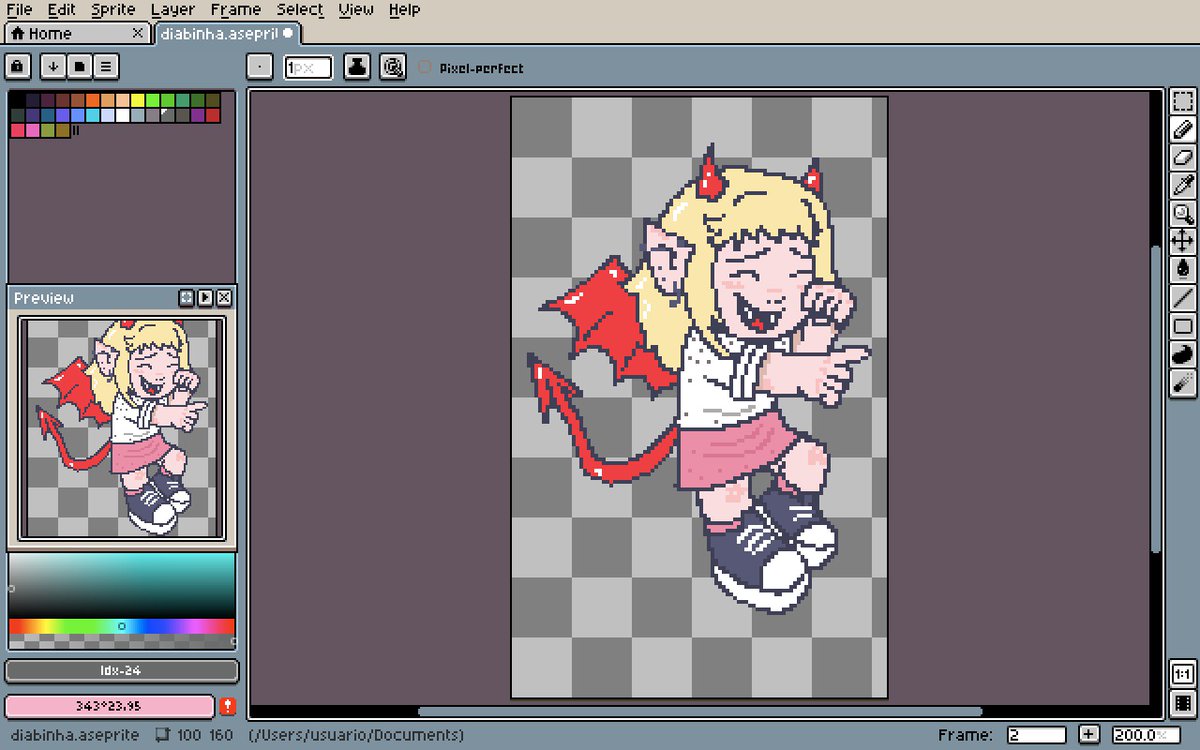Pick the yellow palette swatch
This screenshot has width=1200, height=750.
coord(138,100)
